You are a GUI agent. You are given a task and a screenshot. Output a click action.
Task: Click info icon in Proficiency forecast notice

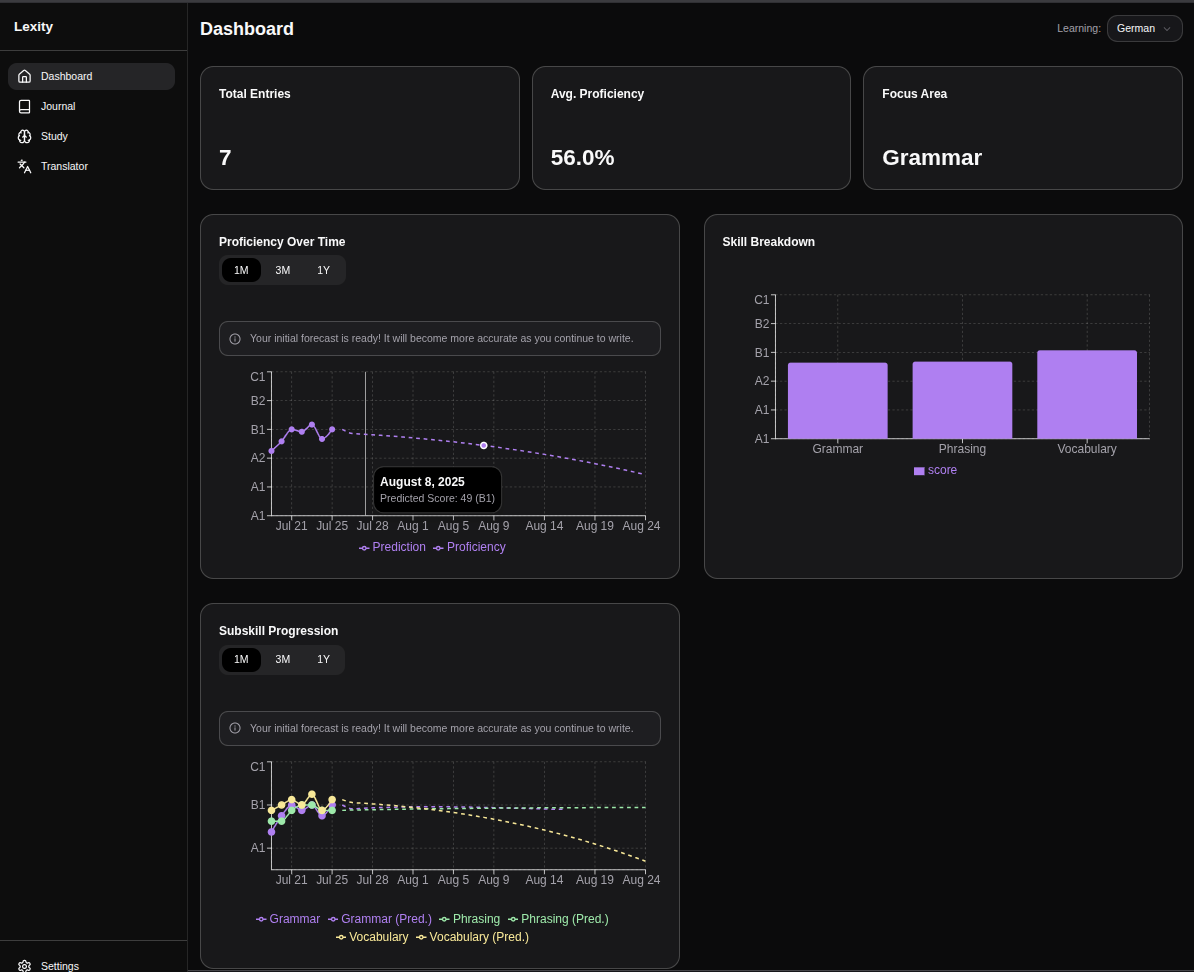[x=235, y=339]
